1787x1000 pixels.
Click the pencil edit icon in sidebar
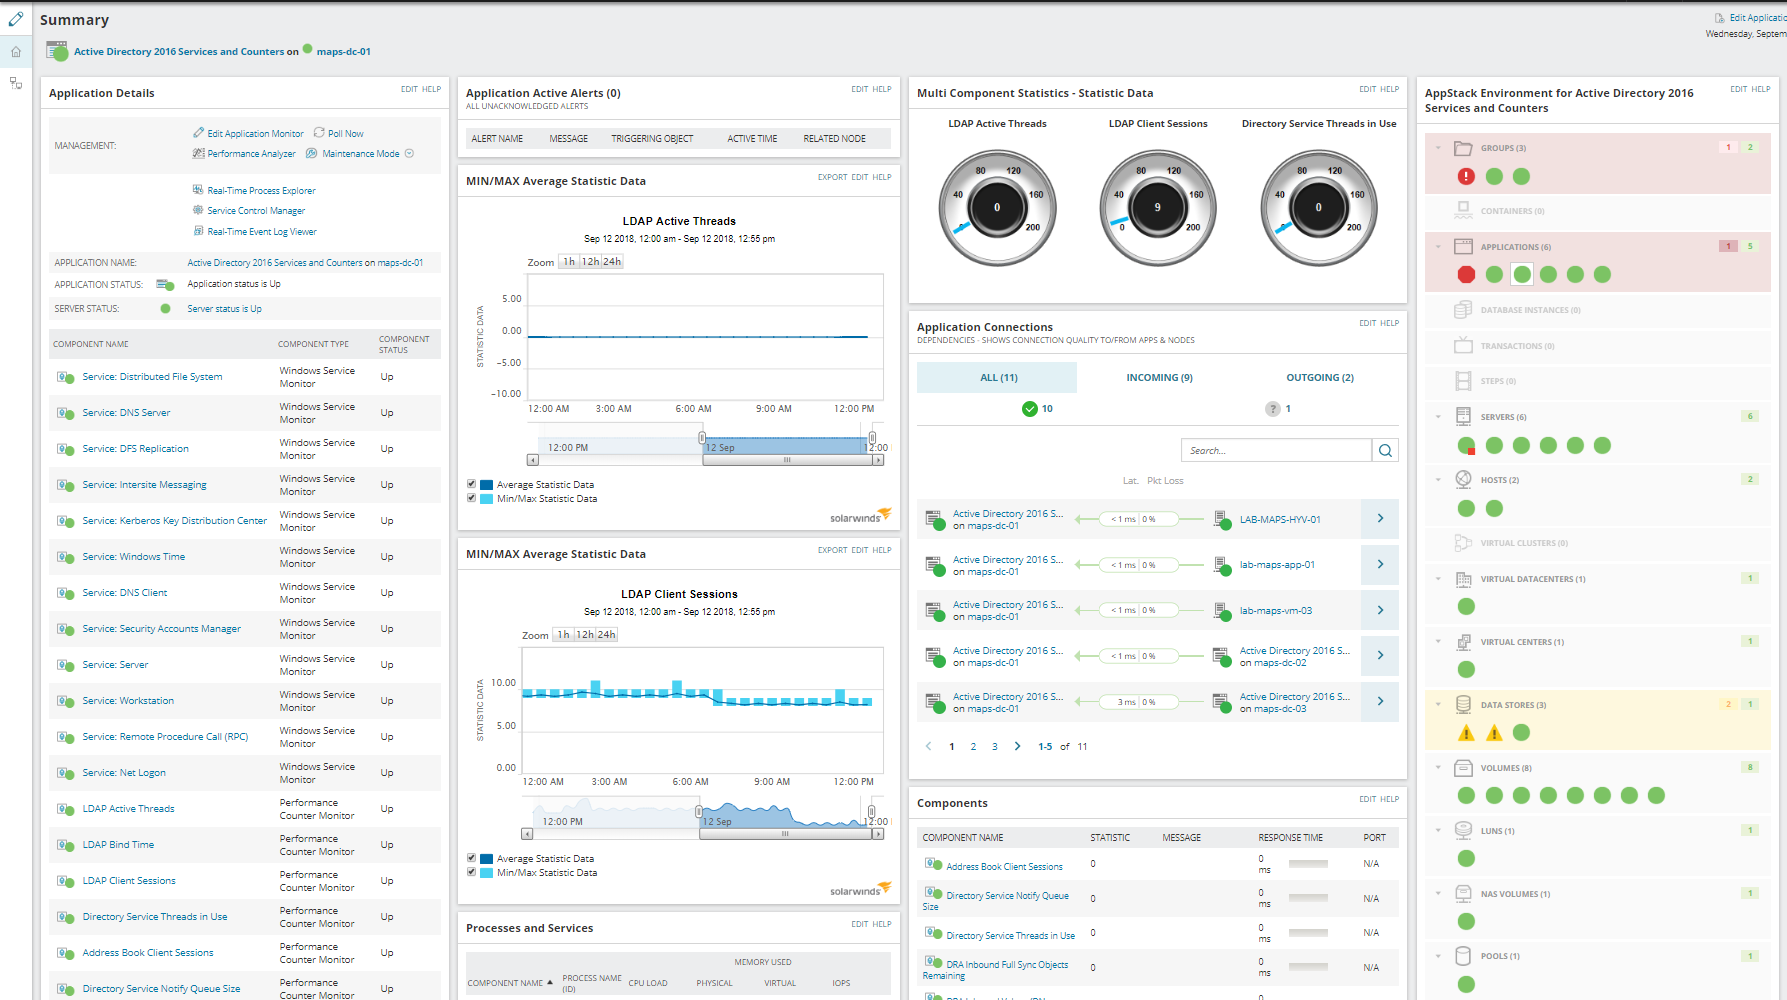(x=15, y=19)
